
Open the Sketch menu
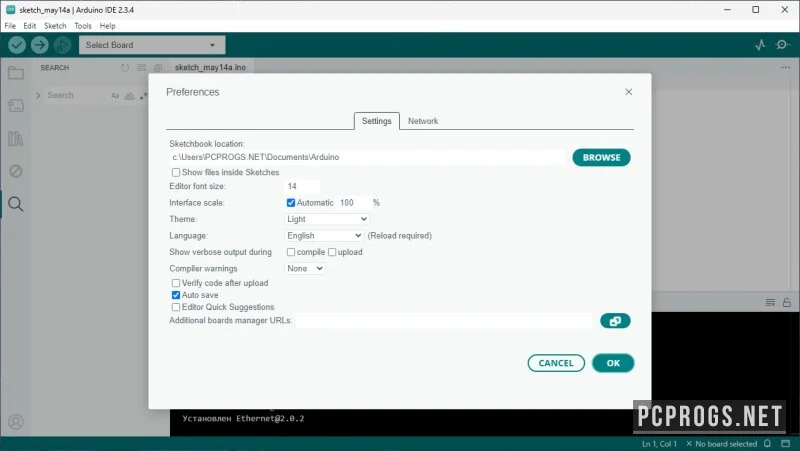coord(55,26)
